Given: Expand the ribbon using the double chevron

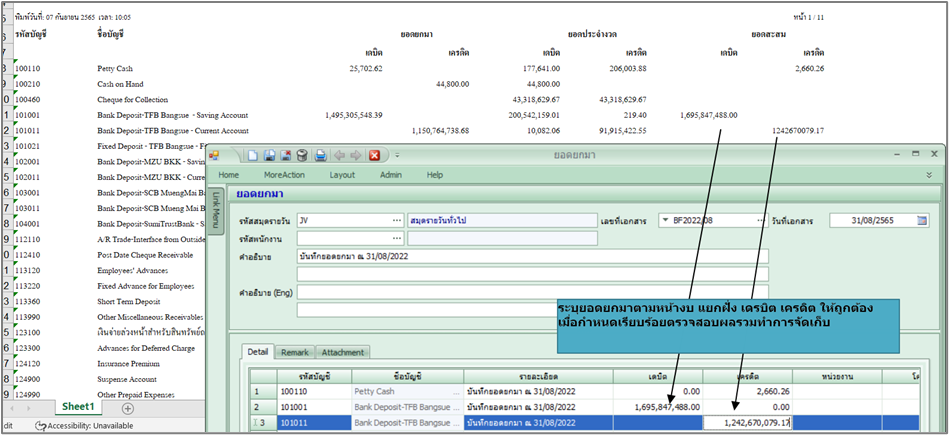Looking at the screenshot, I should pos(929,174).
